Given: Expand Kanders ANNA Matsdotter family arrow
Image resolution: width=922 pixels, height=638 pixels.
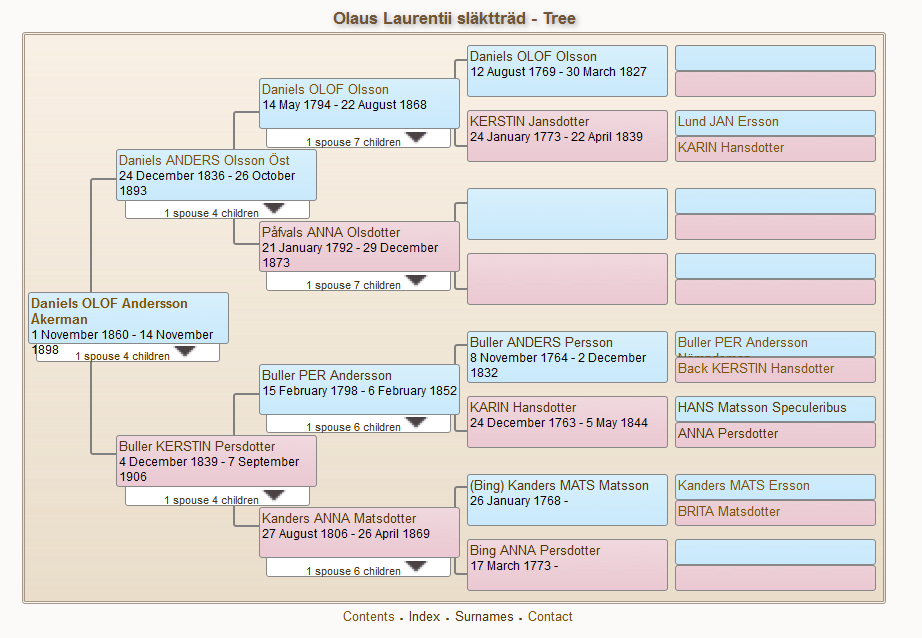Looking at the screenshot, I should tap(415, 566).
